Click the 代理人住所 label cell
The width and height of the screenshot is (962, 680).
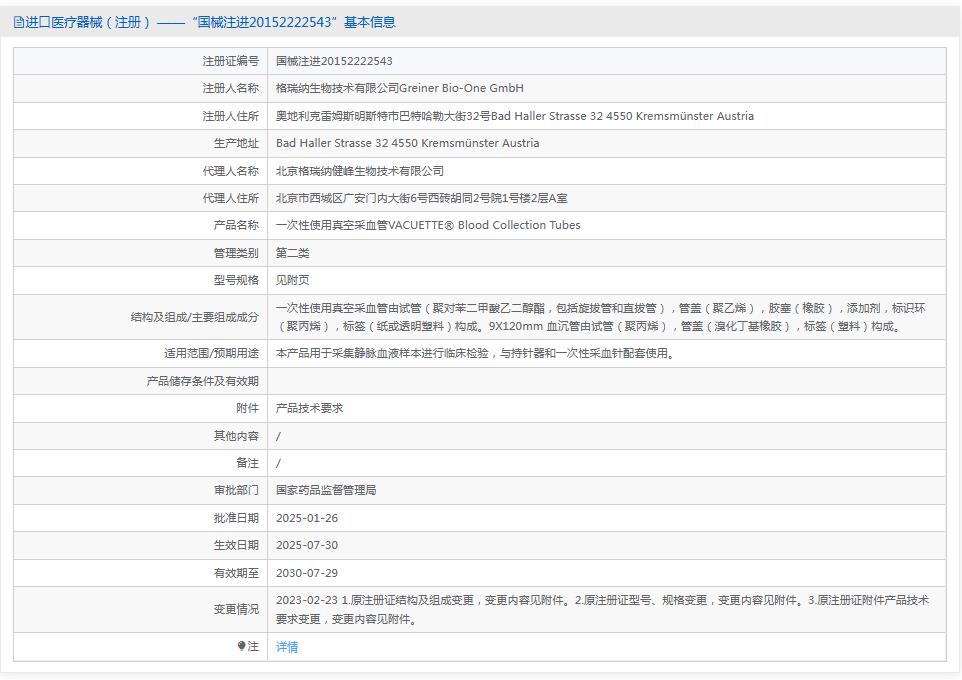coord(140,198)
